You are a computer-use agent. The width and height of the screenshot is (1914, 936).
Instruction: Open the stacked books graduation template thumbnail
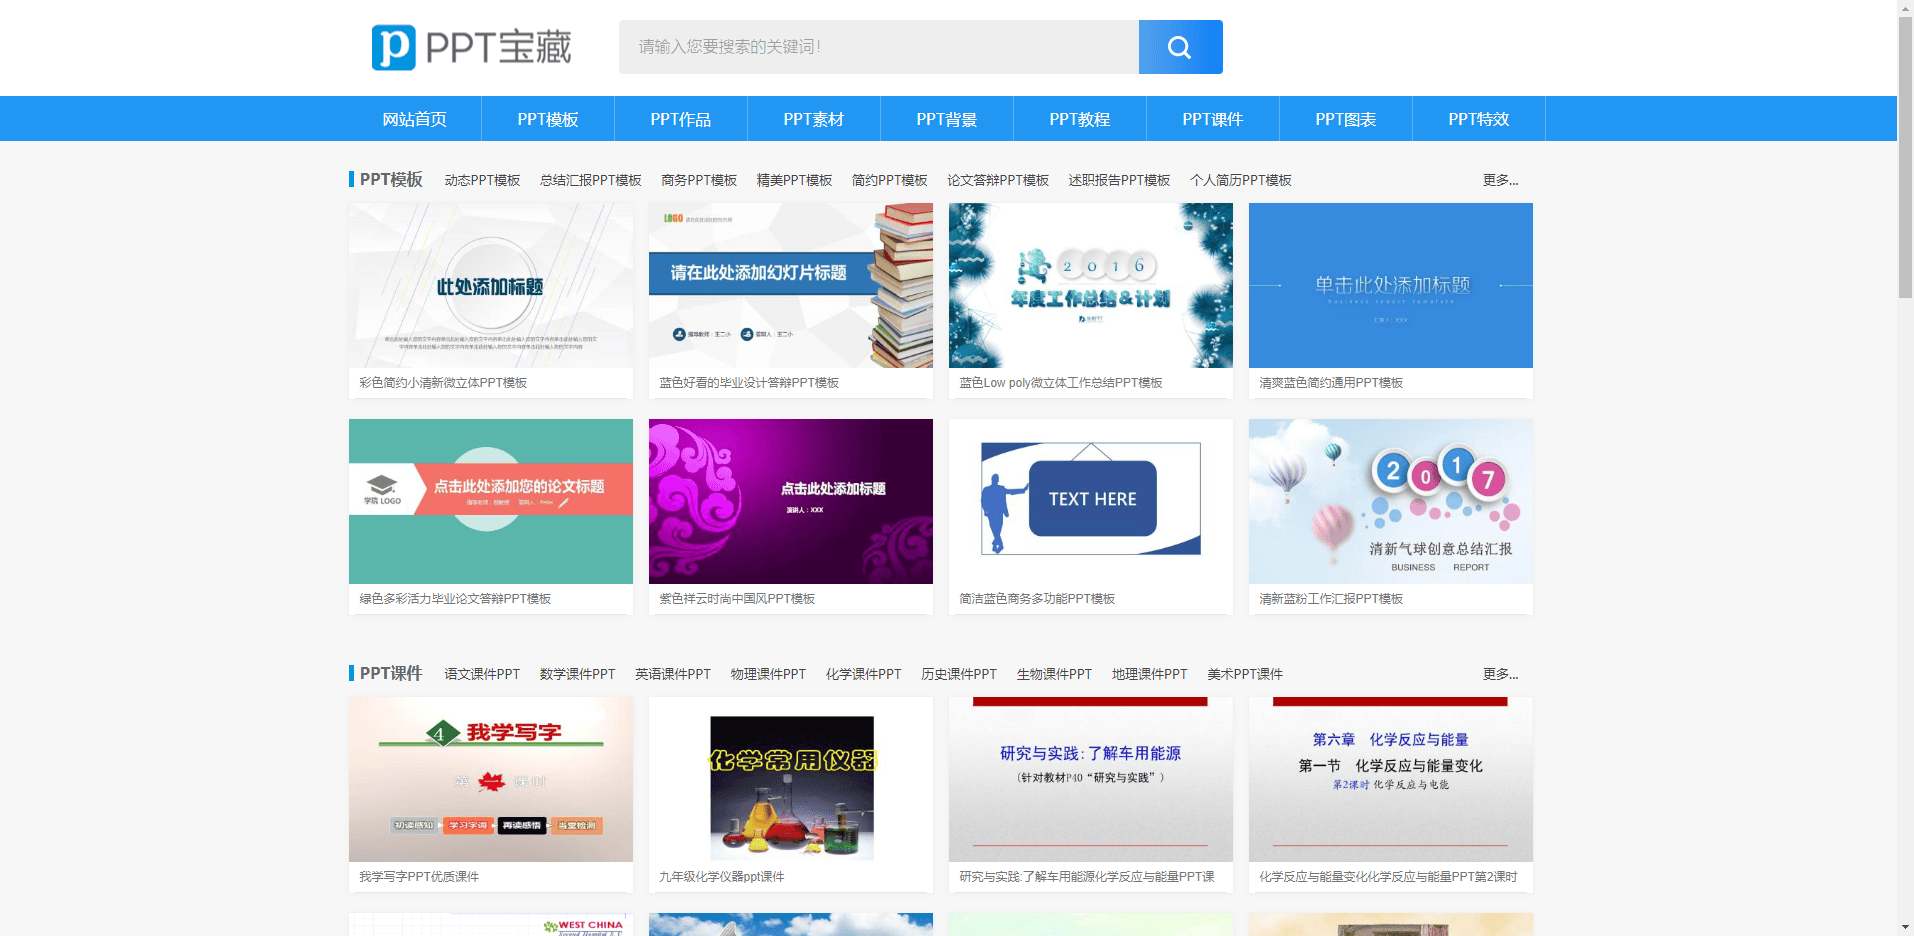click(x=790, y=286)
